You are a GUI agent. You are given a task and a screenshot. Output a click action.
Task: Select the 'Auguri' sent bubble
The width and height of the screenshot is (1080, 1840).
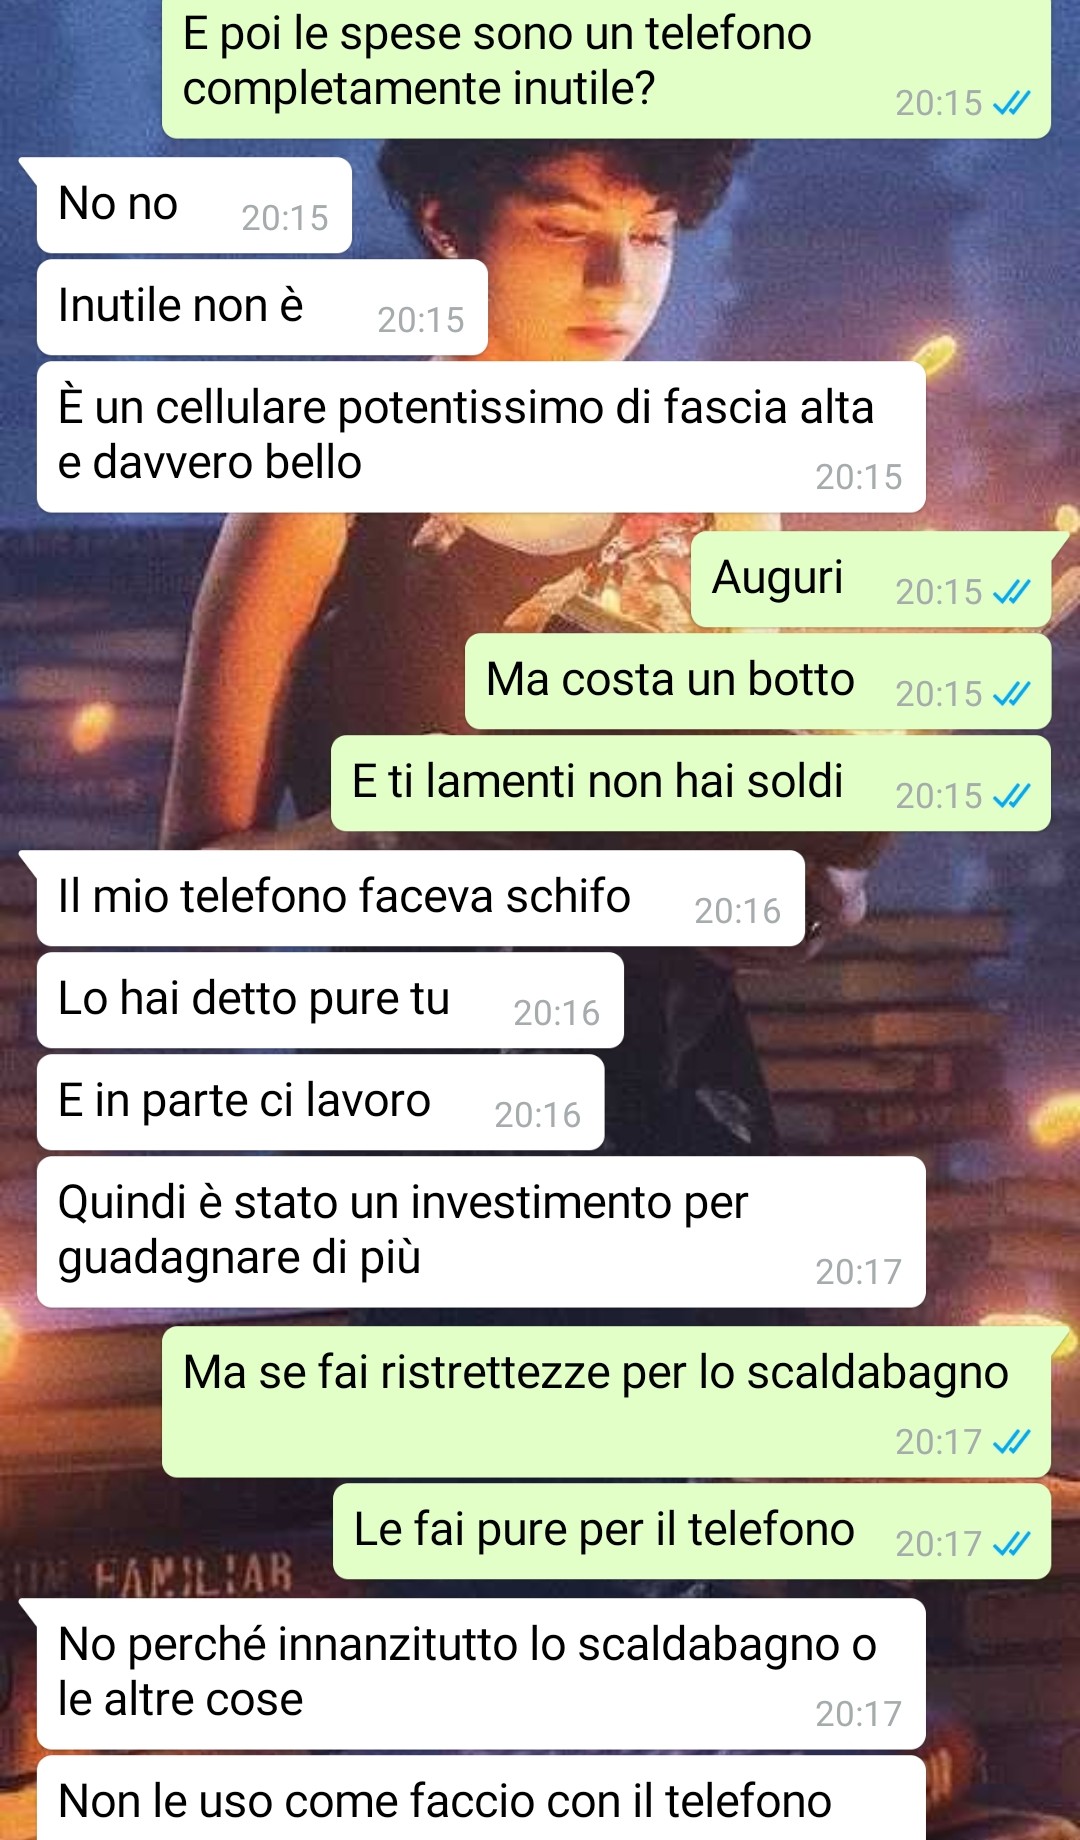point(871,579)
